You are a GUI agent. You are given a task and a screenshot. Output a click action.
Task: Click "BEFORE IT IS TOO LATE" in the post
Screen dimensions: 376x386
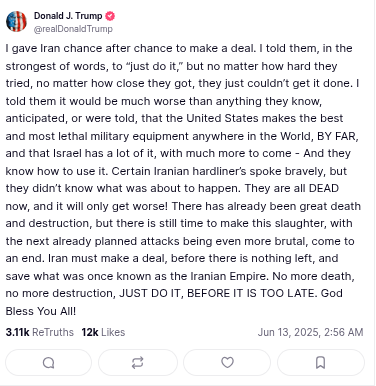tap(252, 293)
